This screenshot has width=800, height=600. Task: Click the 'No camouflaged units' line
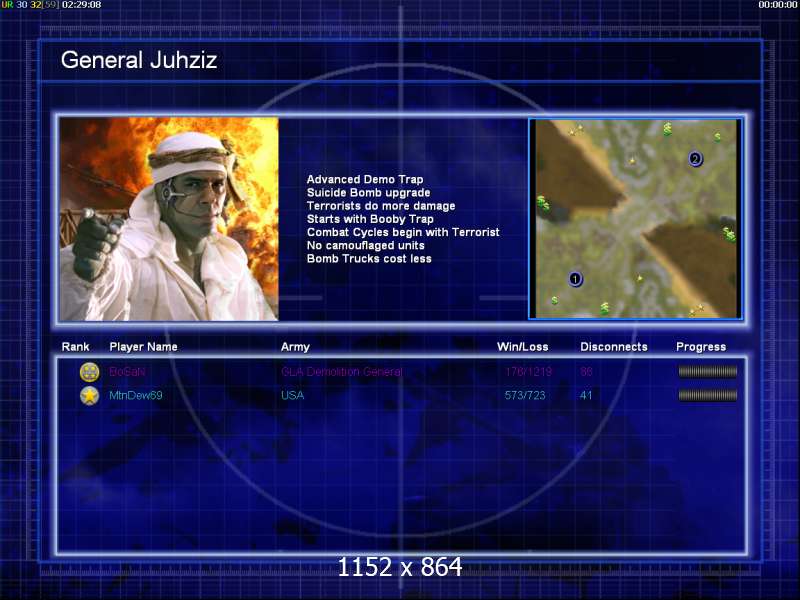point(365,246)
